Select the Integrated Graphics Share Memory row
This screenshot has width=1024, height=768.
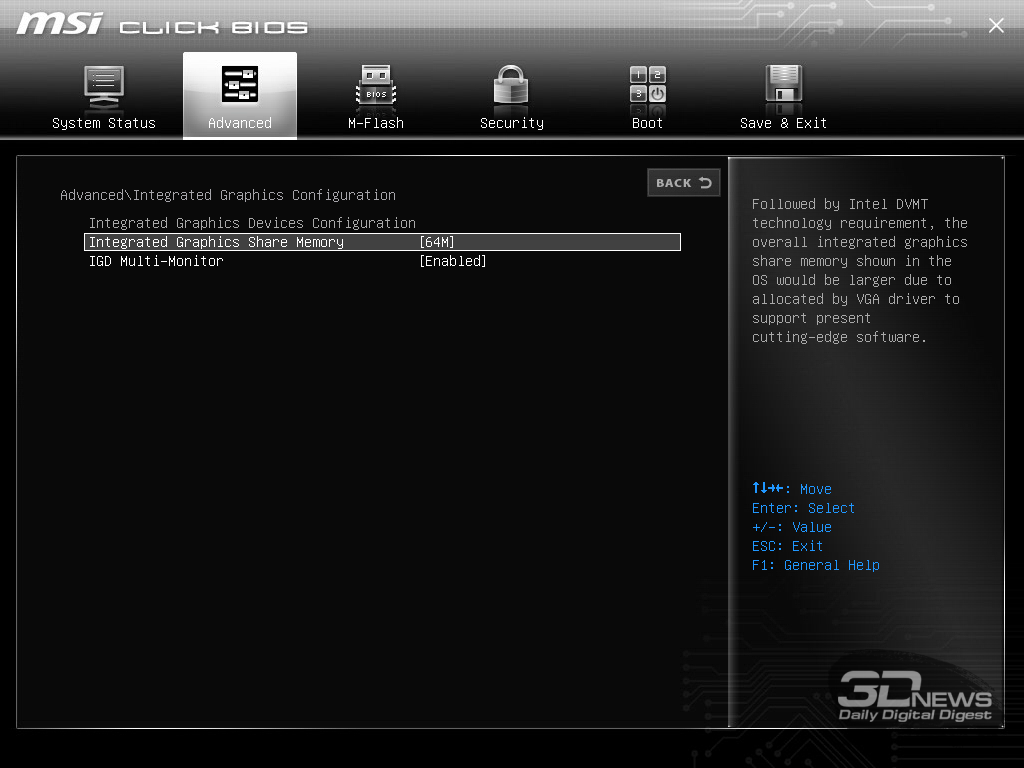[216, 242]
